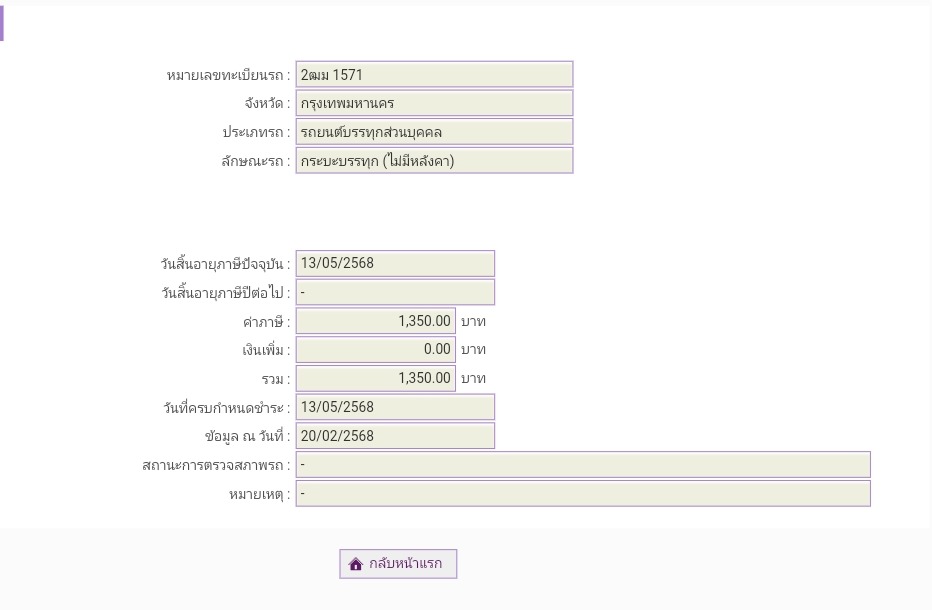Click the วันสิ้นอายุภาษีปีต่อไป field

point(395,293)
